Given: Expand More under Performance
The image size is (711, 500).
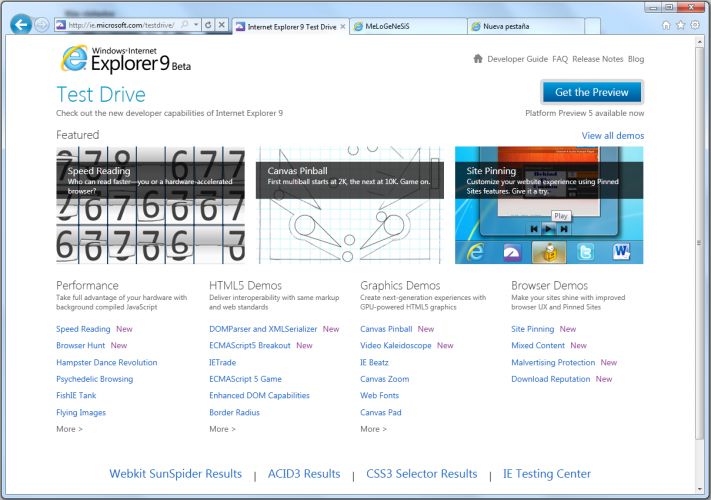Looking at the screenshot, I should [69, 429].
